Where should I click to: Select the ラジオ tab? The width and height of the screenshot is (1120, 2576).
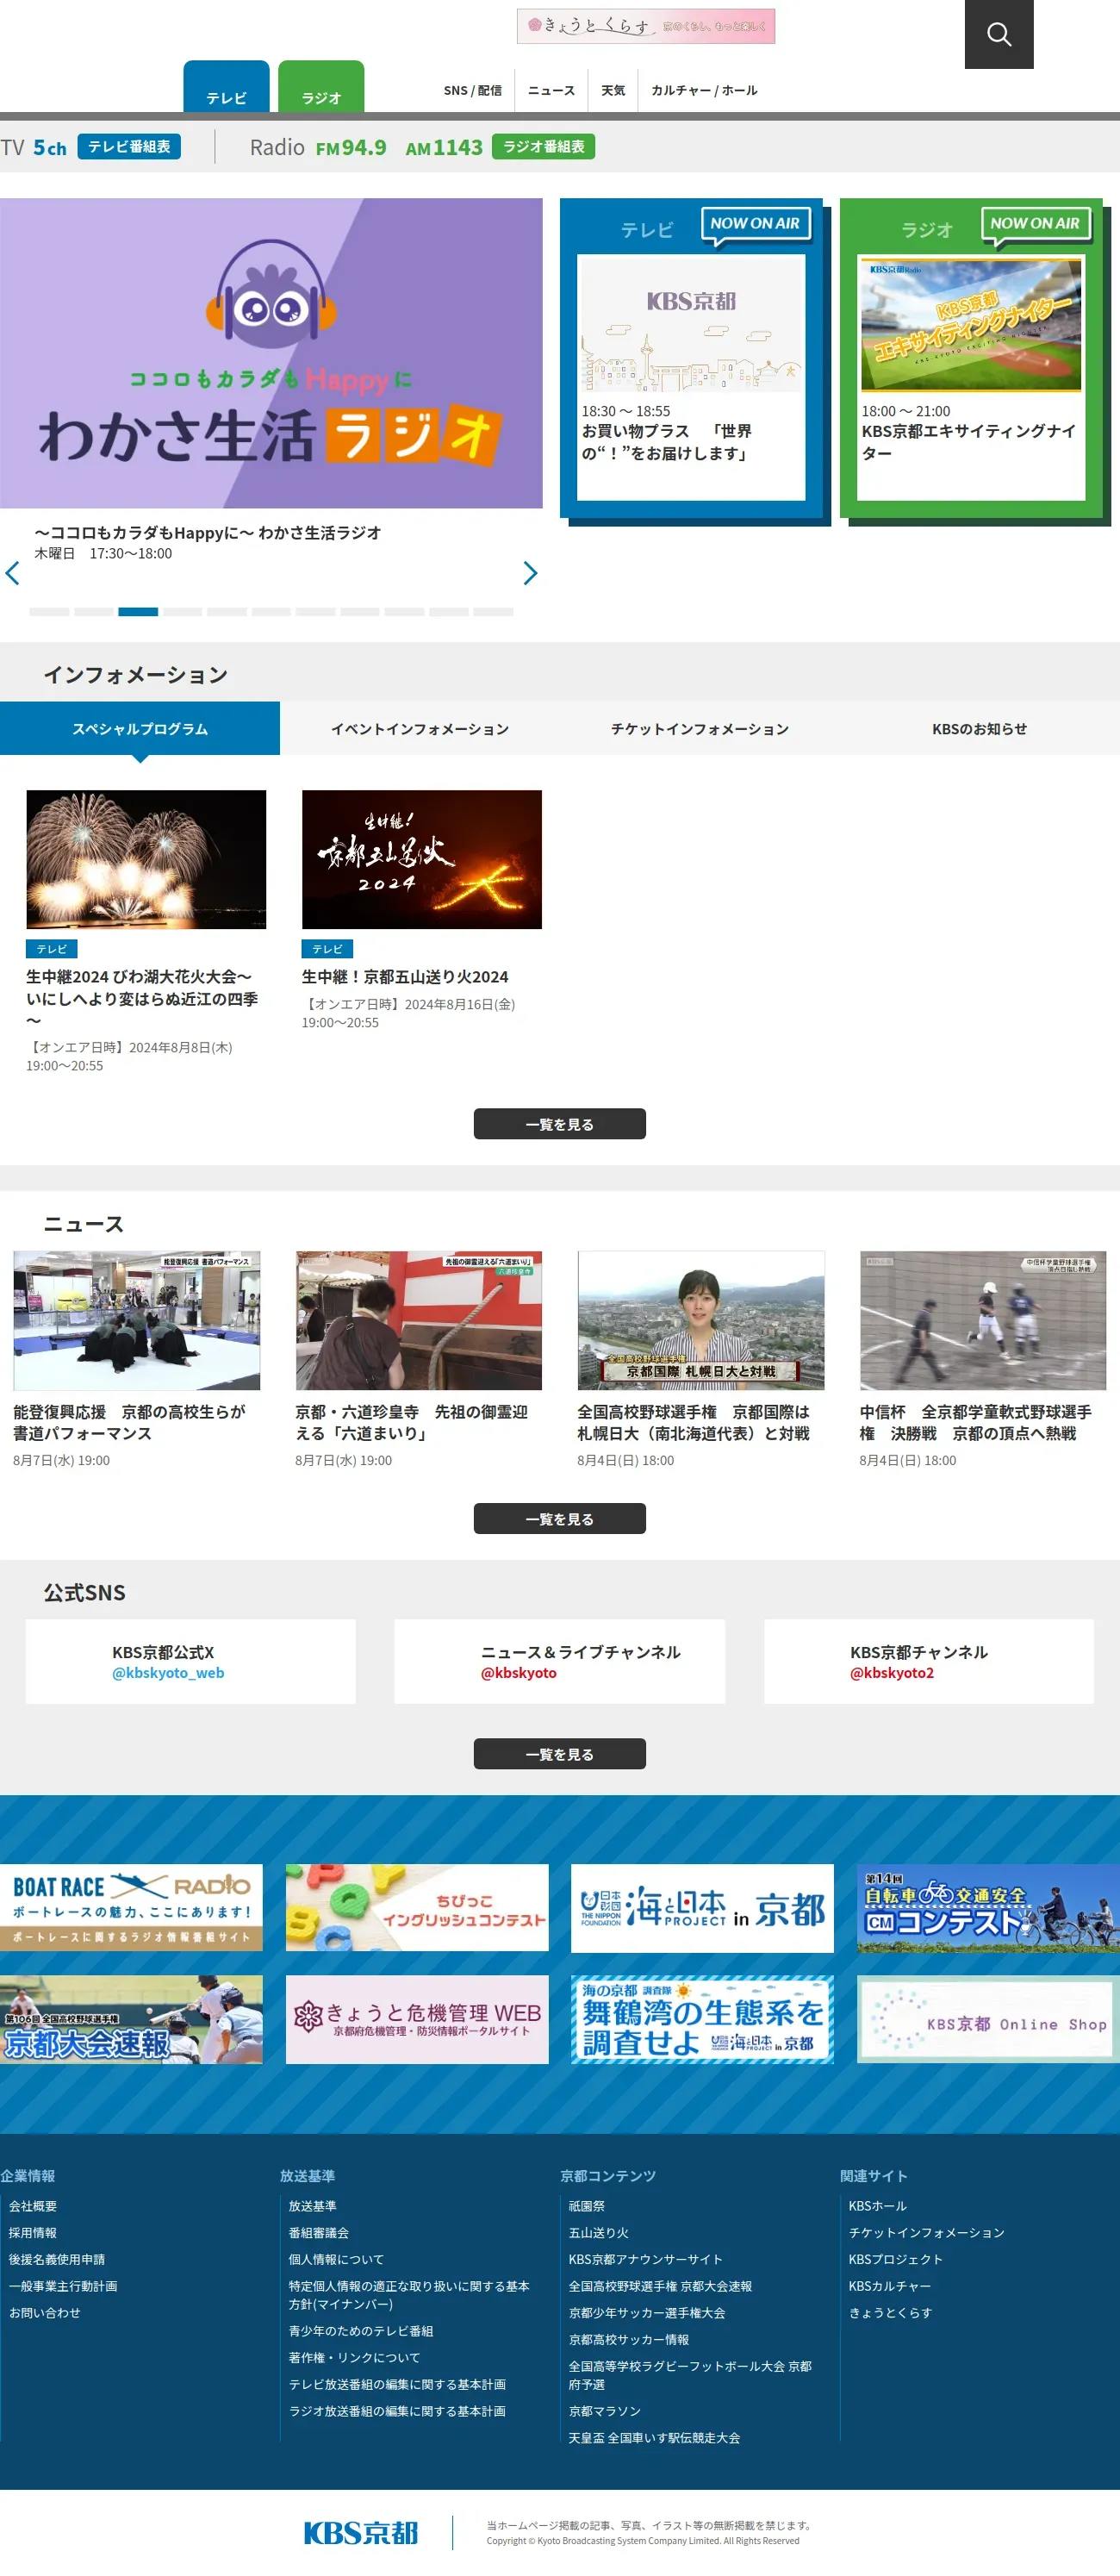[321, 87]
